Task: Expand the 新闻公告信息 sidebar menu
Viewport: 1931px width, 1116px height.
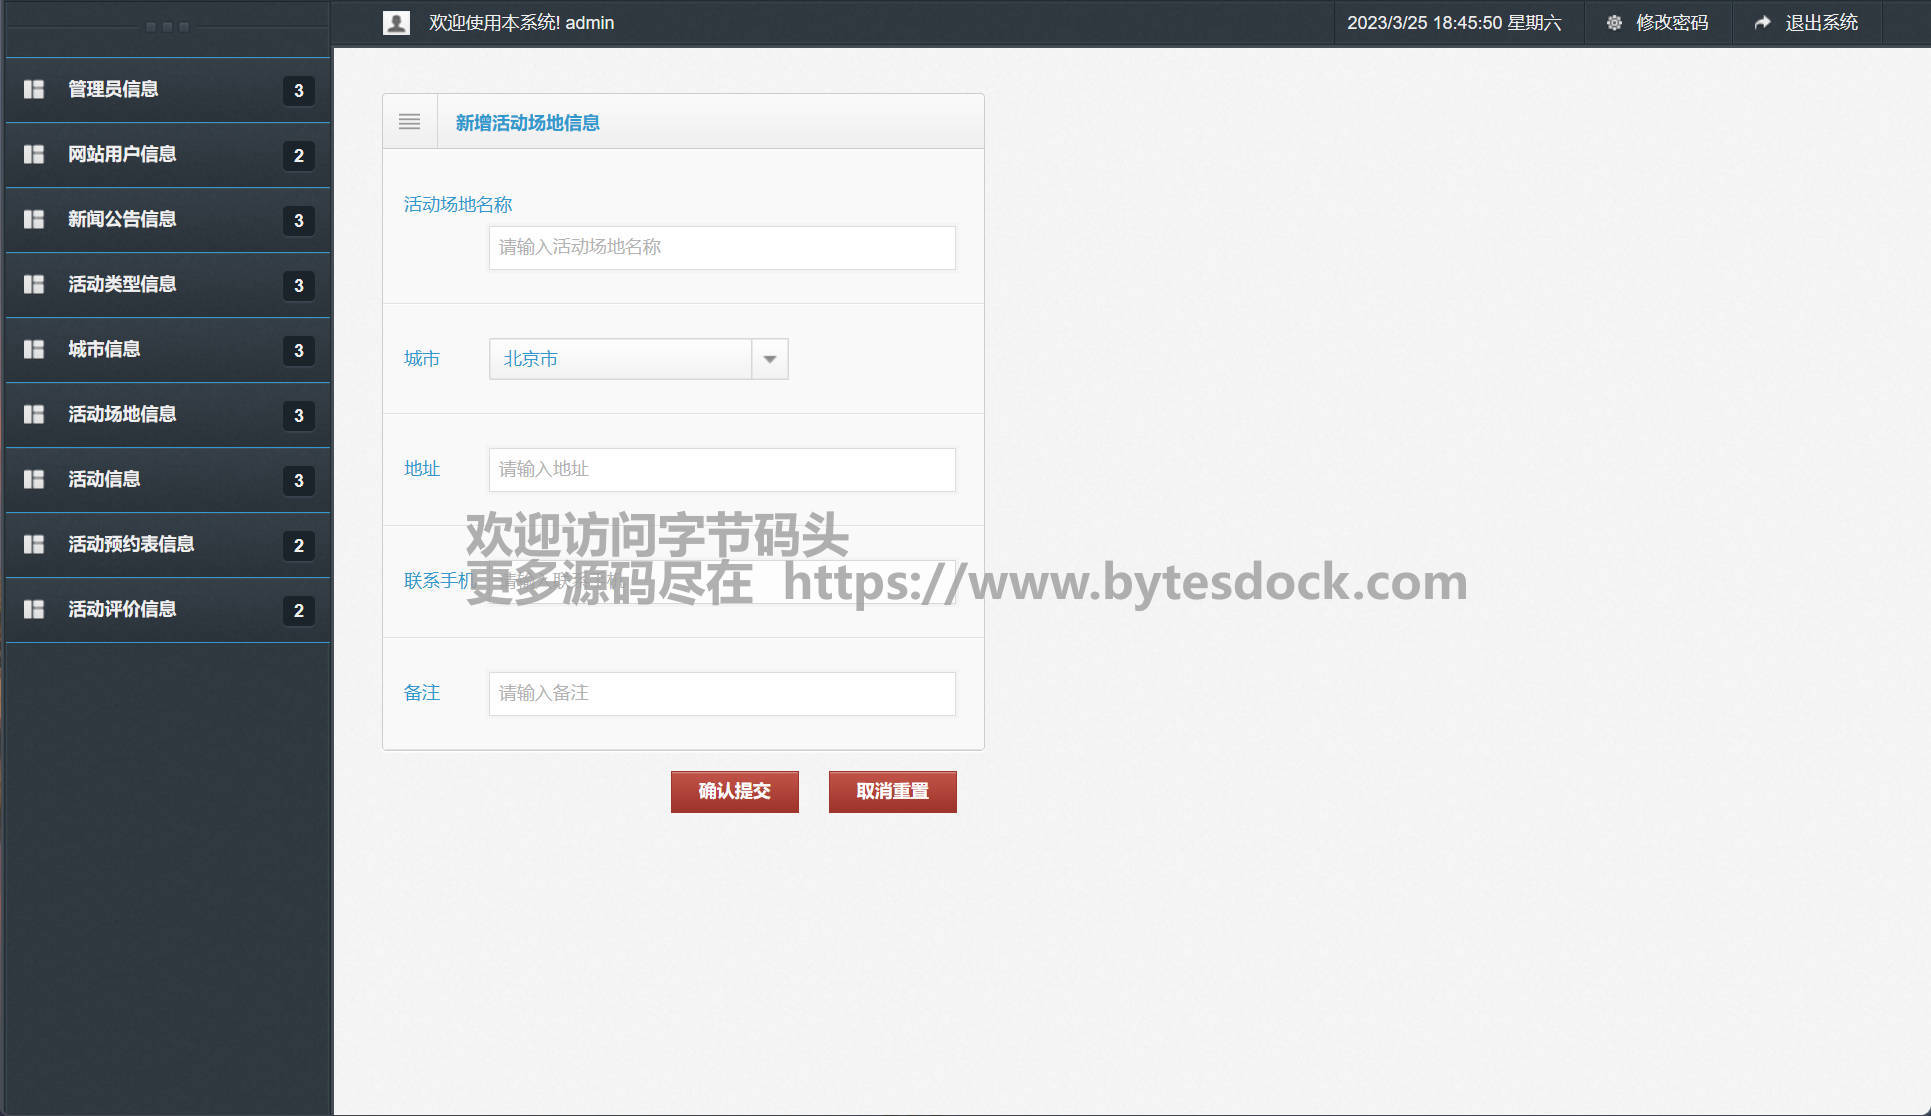Action: tap(122, 219)
